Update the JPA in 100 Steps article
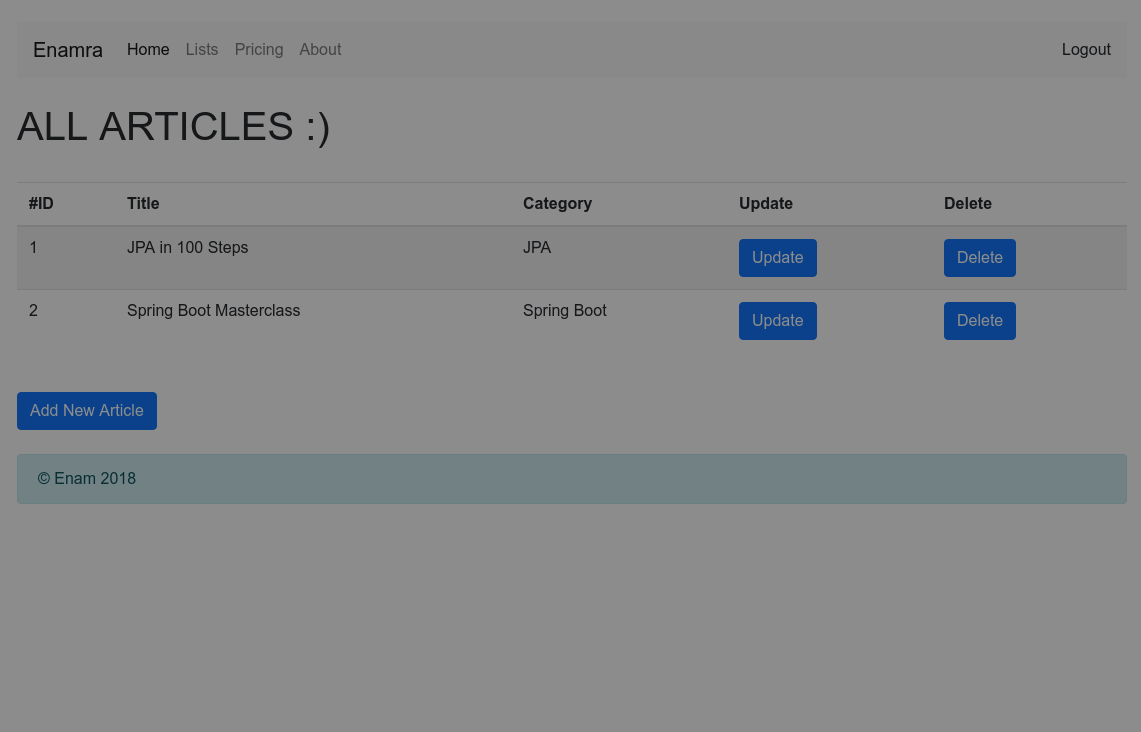The image size is (1141, 732). pyautogui.click(x=777, y=258)
